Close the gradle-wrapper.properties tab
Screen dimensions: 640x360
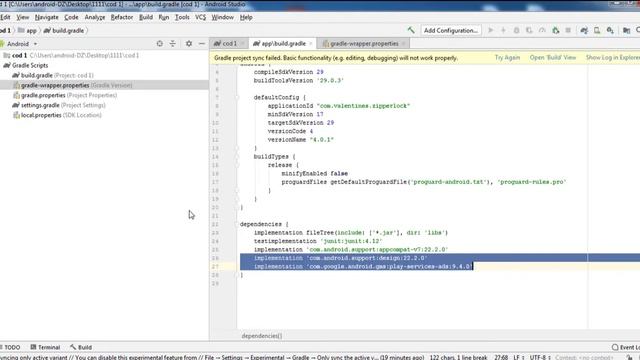(404, 44)
